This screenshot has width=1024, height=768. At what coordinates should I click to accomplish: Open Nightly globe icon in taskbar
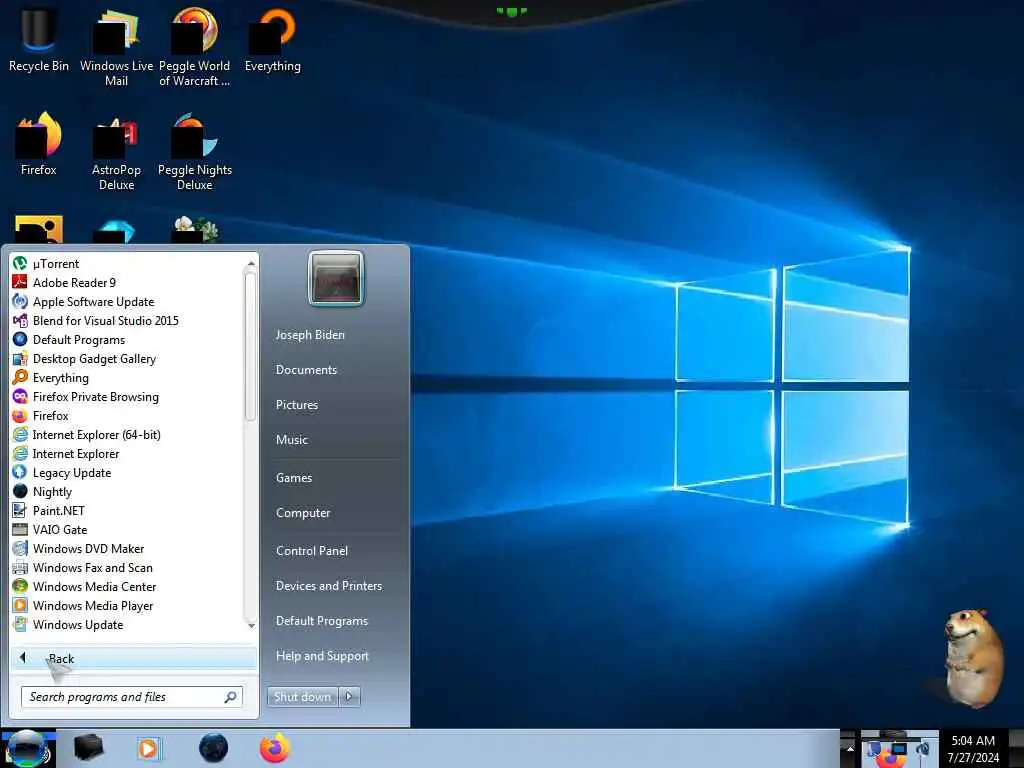(x=214, y=748)
